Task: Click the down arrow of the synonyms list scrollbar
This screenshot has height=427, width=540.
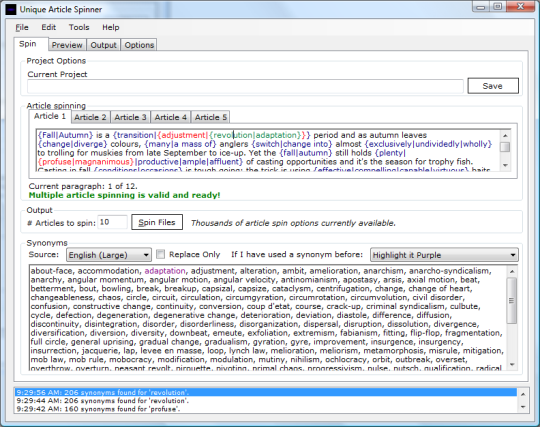Action: [512, 365]
